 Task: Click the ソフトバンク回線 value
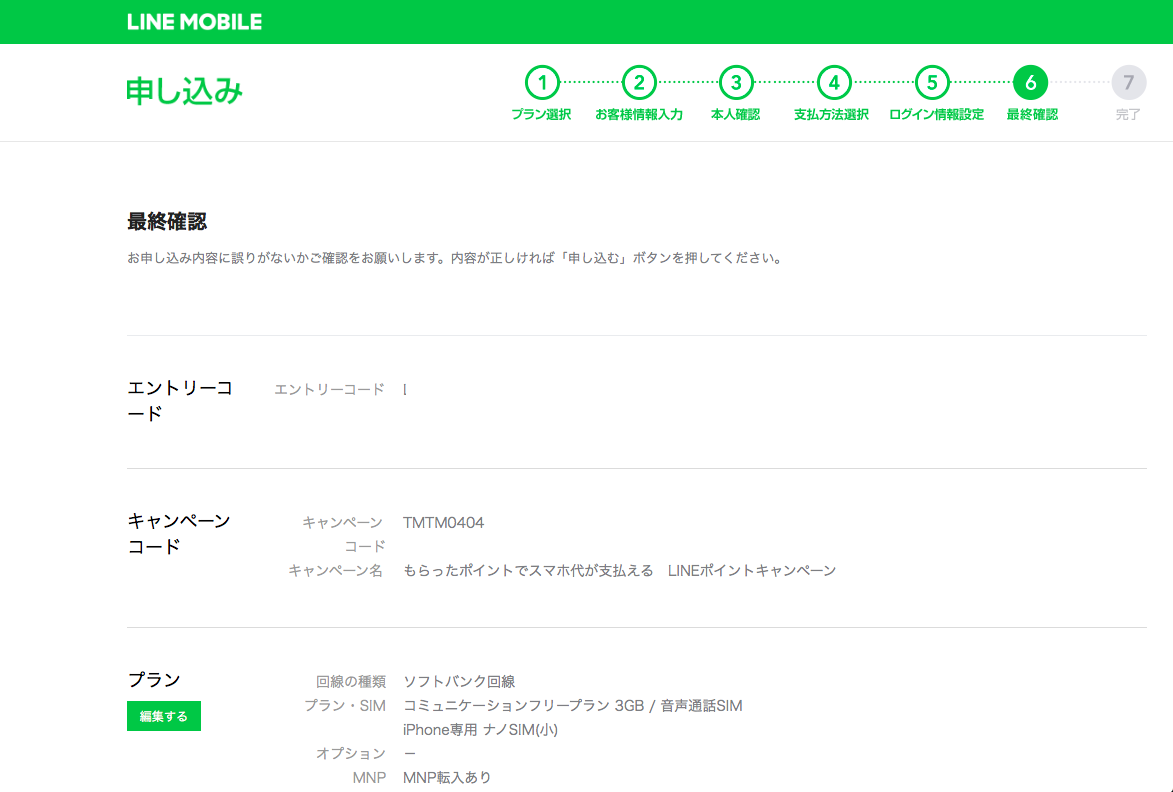coord(459,681)
